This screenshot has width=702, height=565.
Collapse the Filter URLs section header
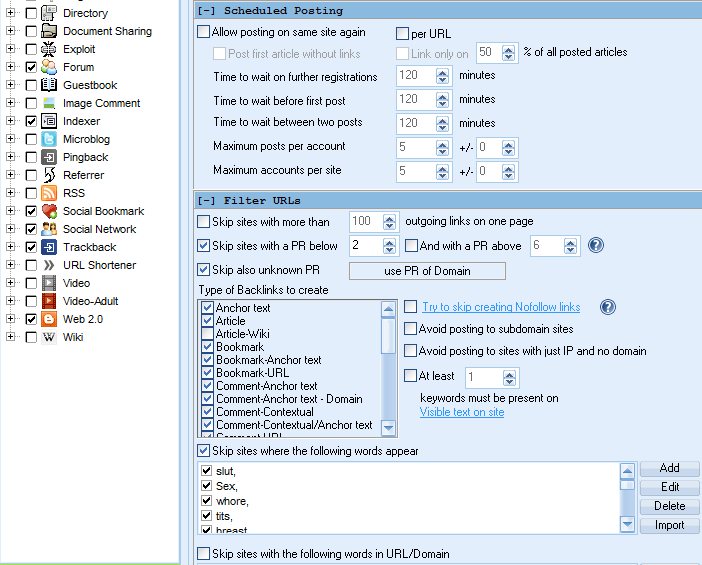208,200
